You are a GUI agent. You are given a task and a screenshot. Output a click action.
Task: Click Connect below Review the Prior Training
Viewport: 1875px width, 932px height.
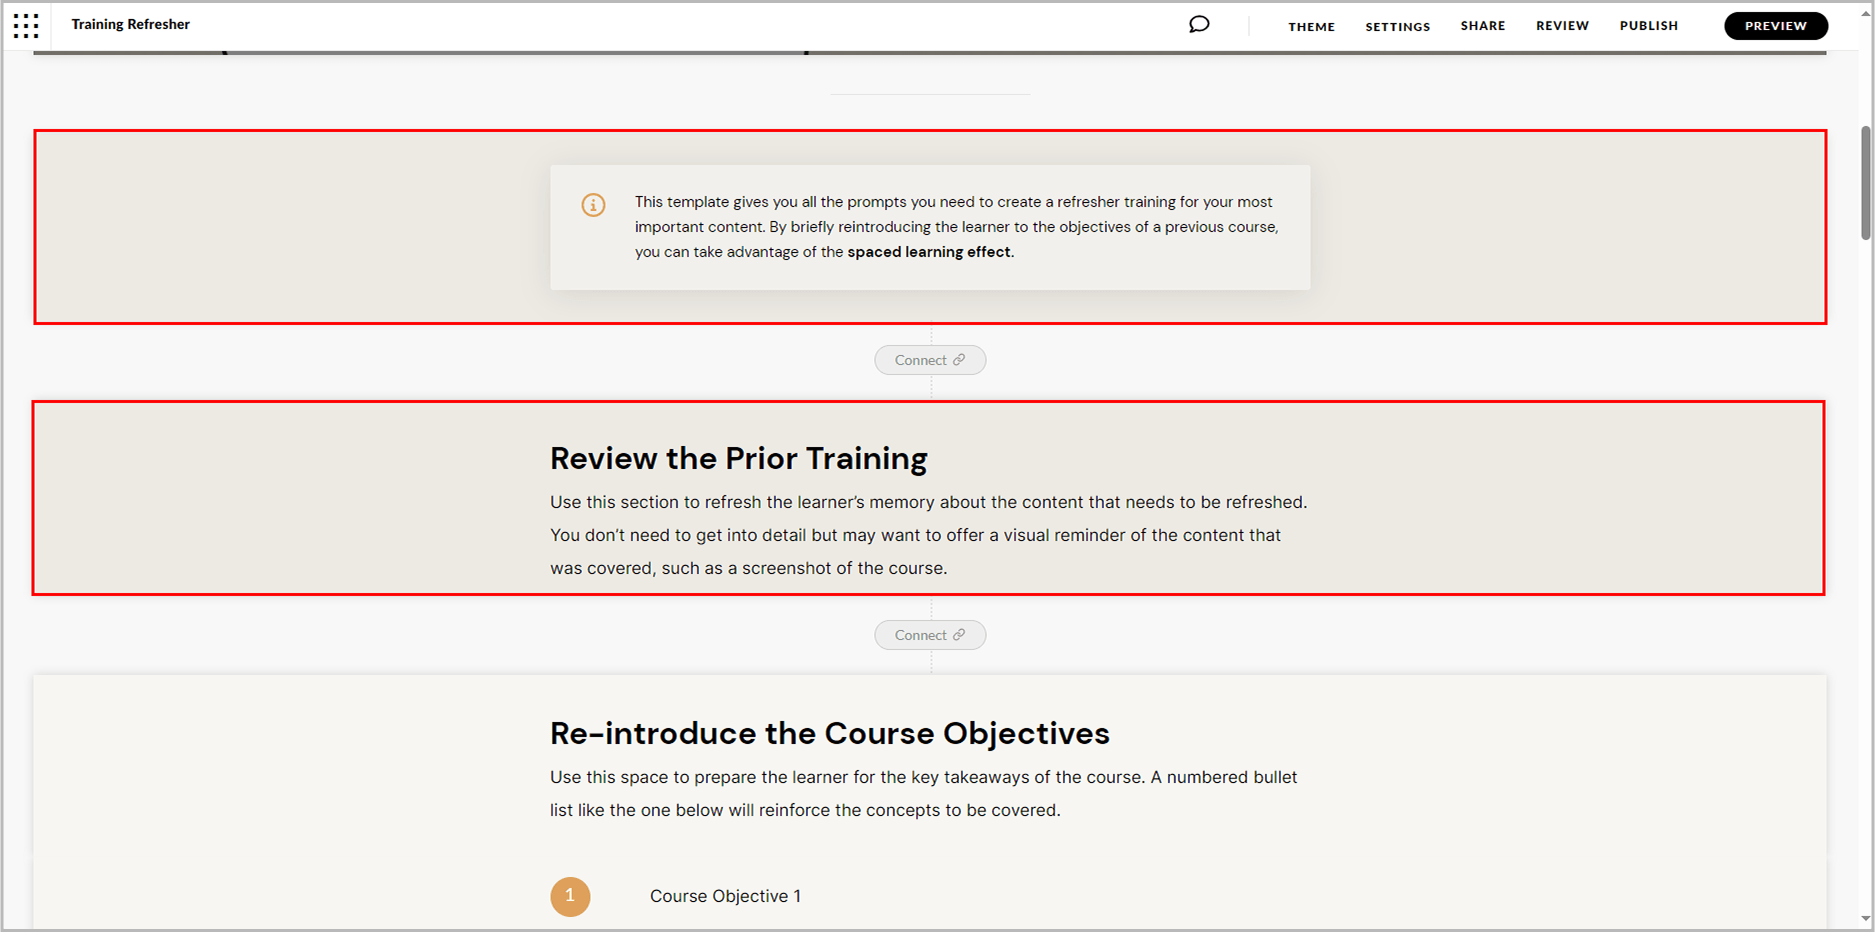pos(930,634)
